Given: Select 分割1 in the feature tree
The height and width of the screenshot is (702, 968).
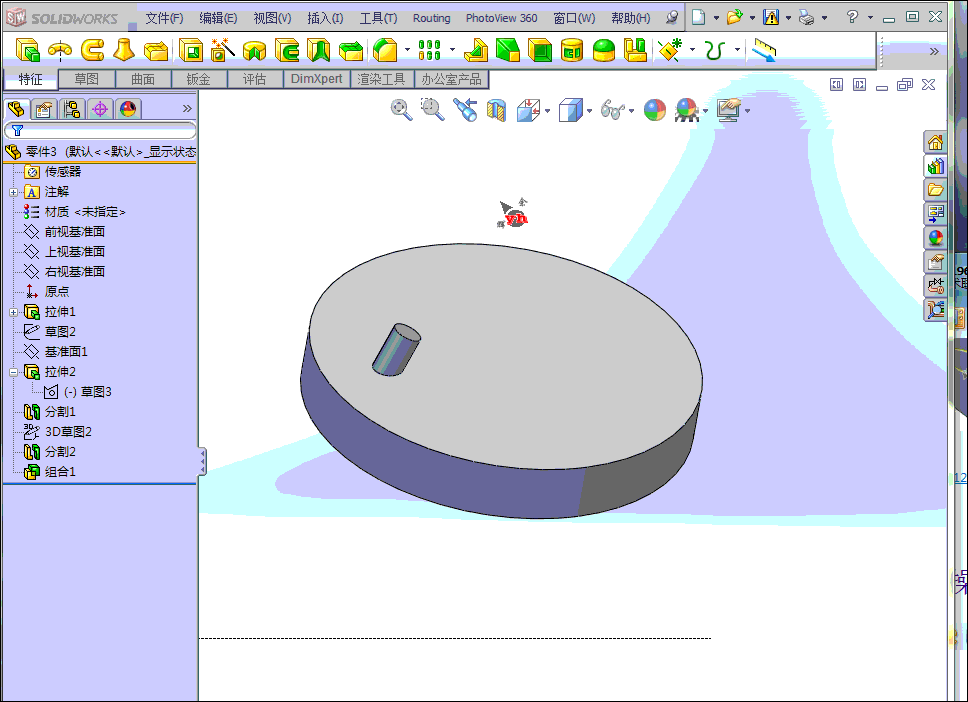Looking at the screenshot, I should [60, 411].
